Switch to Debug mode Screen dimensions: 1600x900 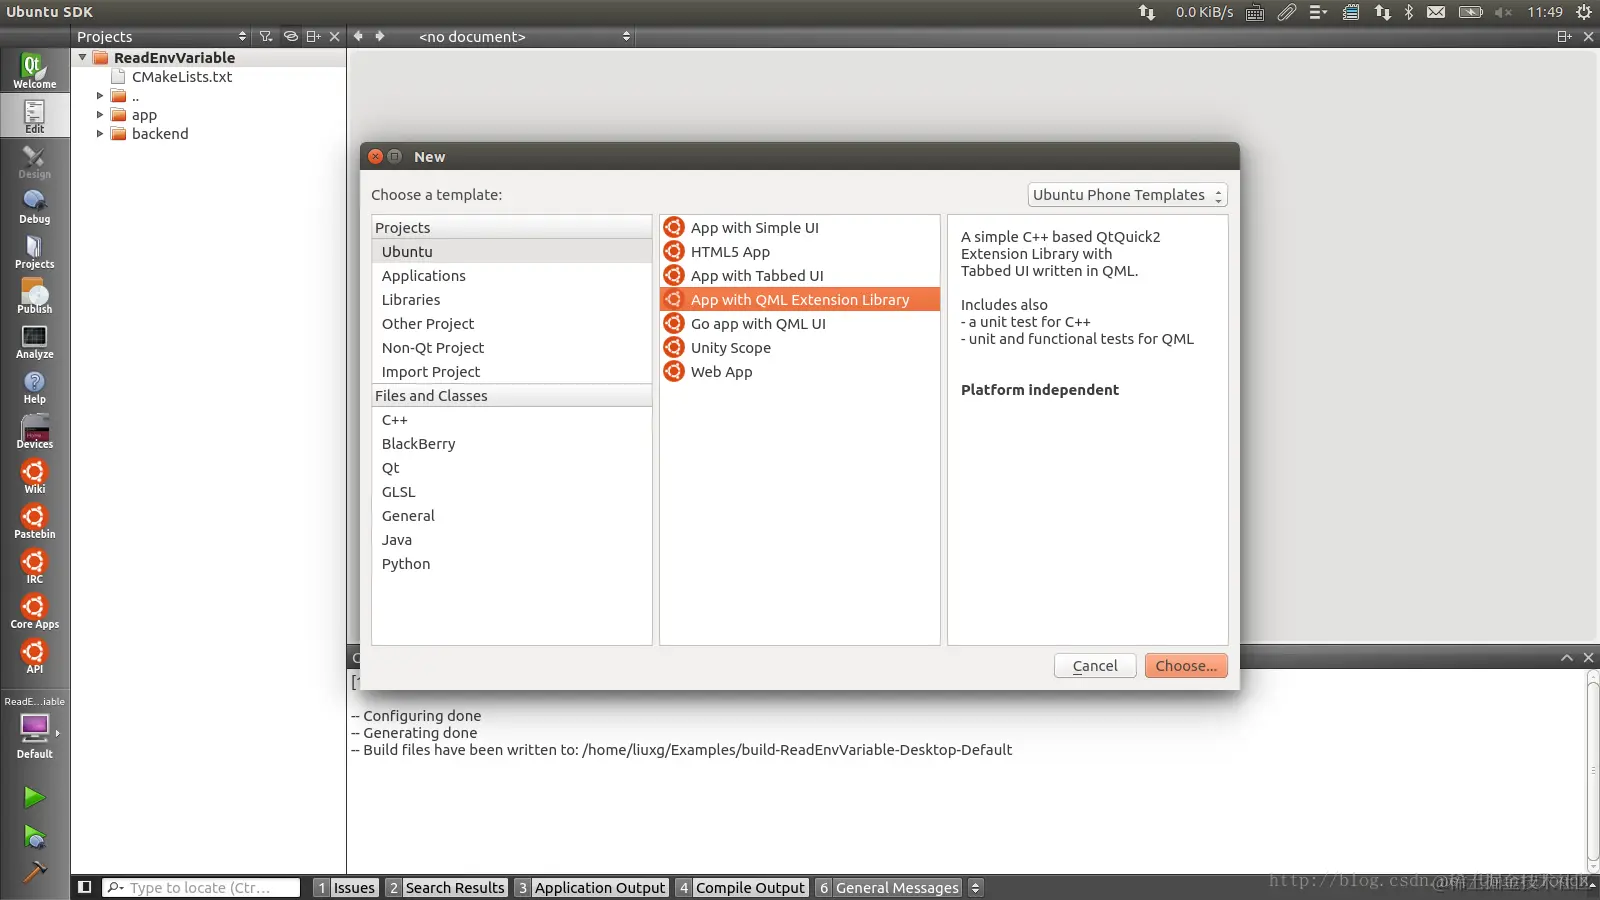click(34, 207)
